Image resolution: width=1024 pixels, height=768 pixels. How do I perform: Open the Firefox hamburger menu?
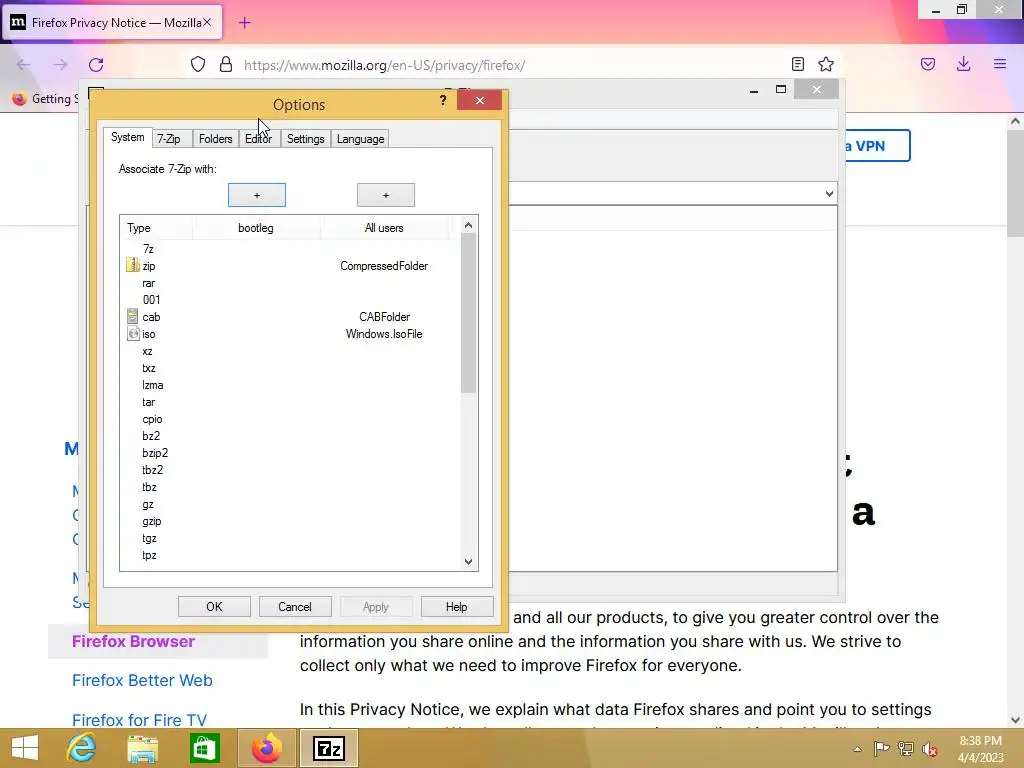tap(1000, 64)
